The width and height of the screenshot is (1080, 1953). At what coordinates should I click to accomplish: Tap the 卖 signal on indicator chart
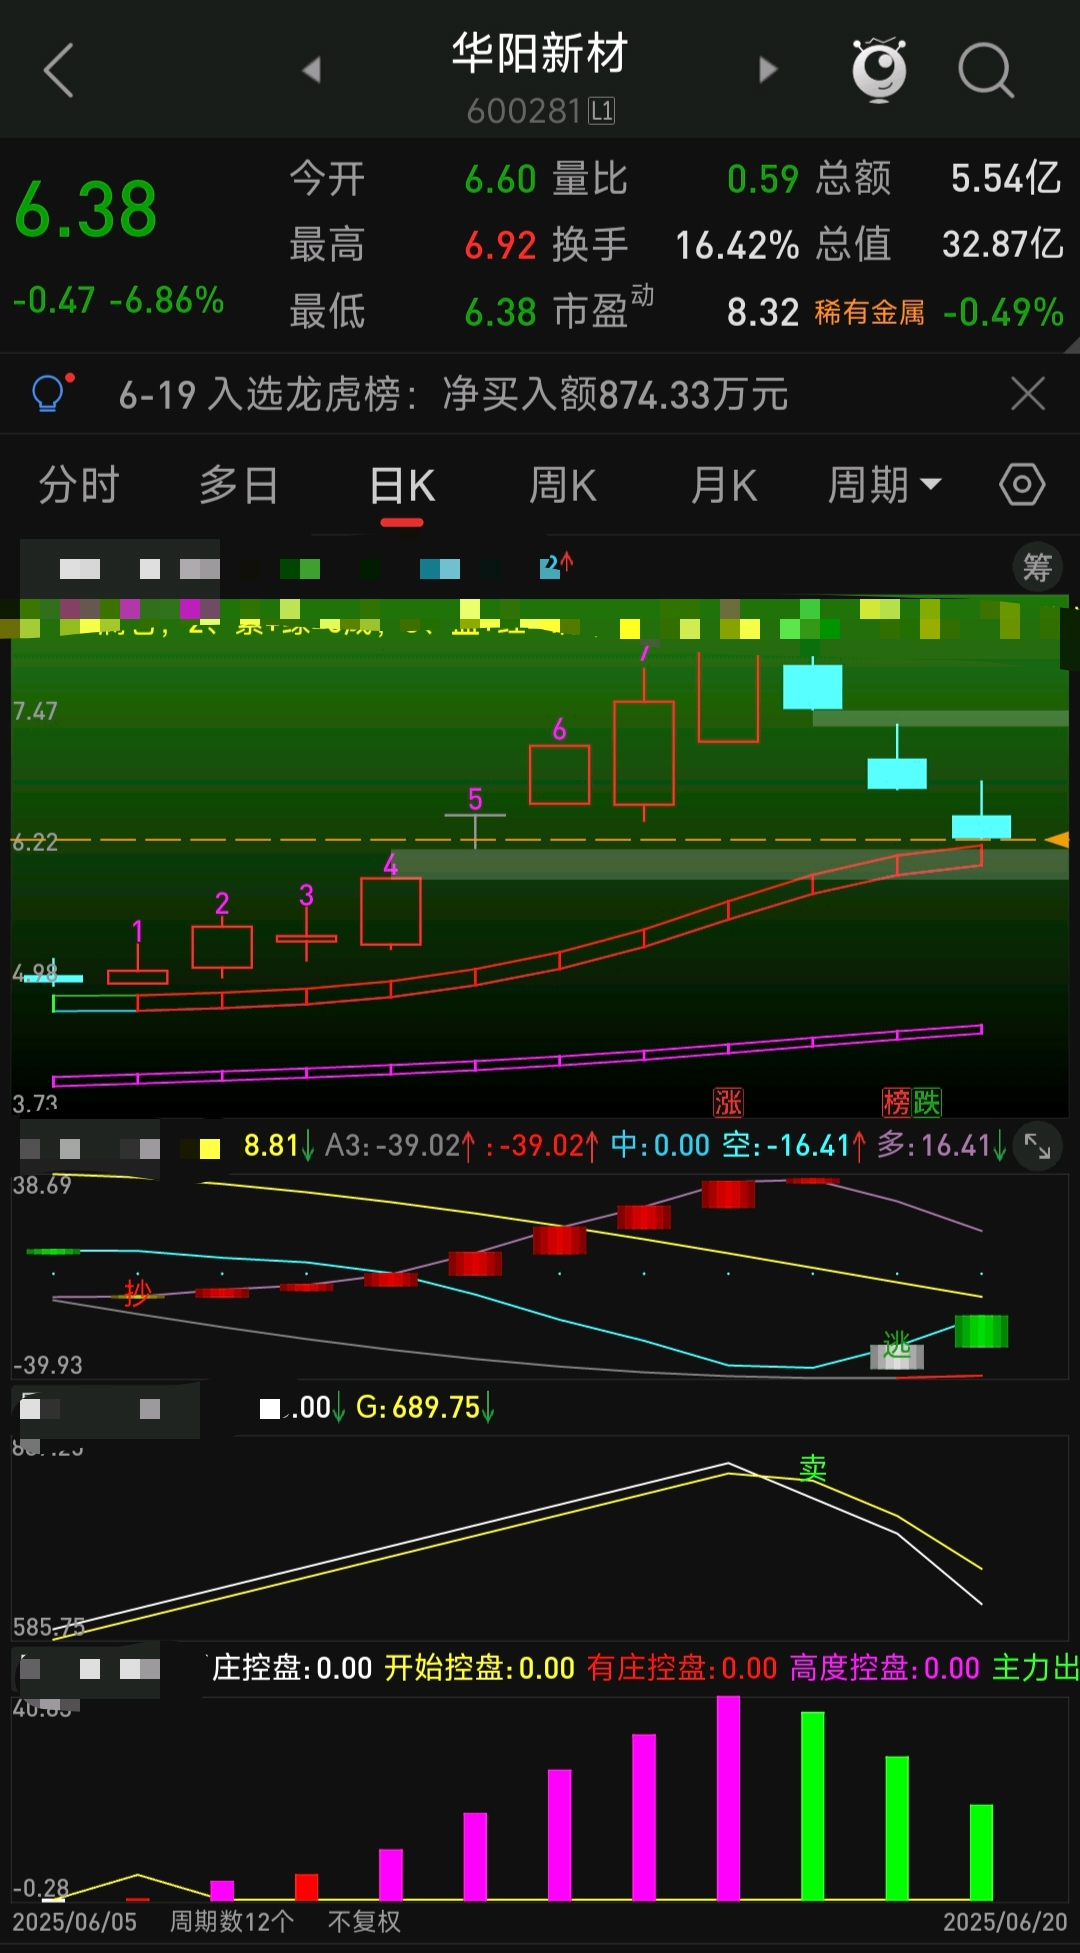tap(813, 1468)
